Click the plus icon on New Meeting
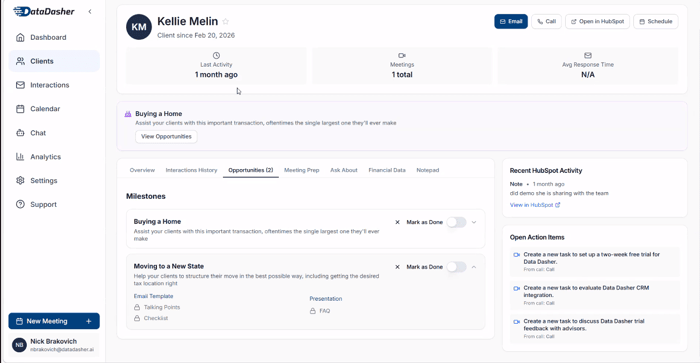Screen dimensions: 700x363 (88, 321)
